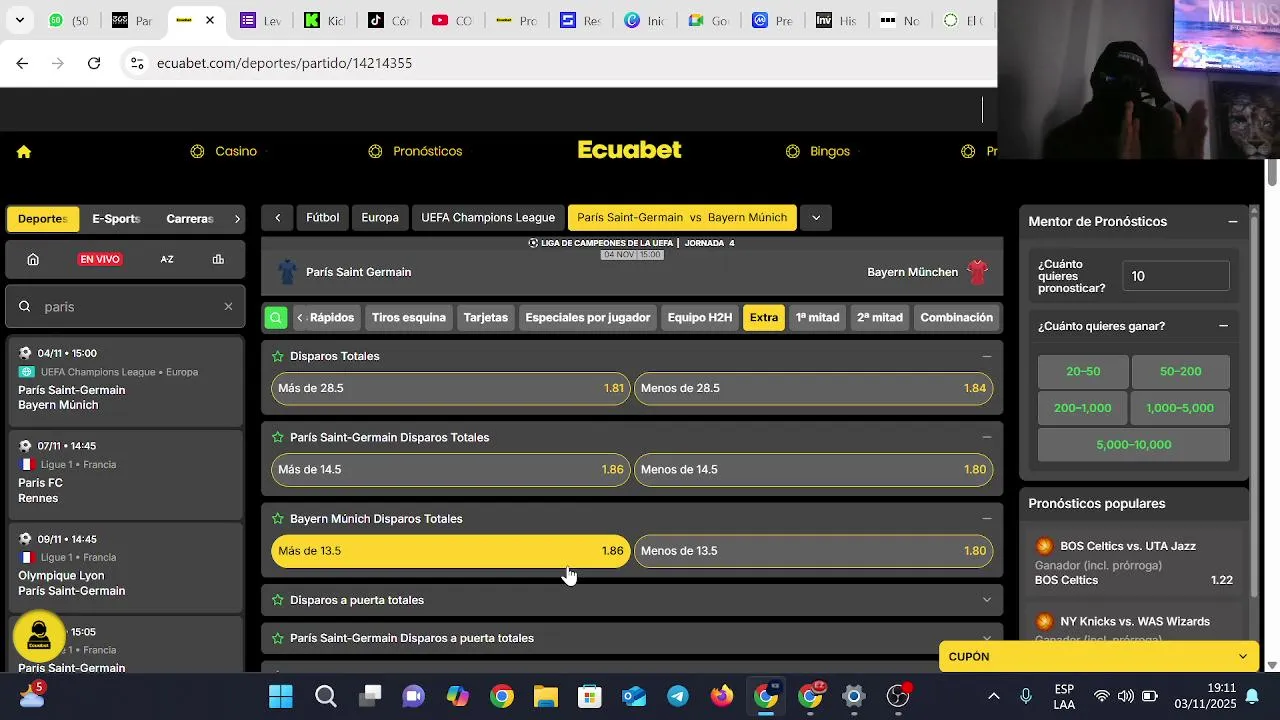Screen dimensions: 1280x720
Task: Collapse the Mentor de Pronósticos panel
Action: (1233, 222)
